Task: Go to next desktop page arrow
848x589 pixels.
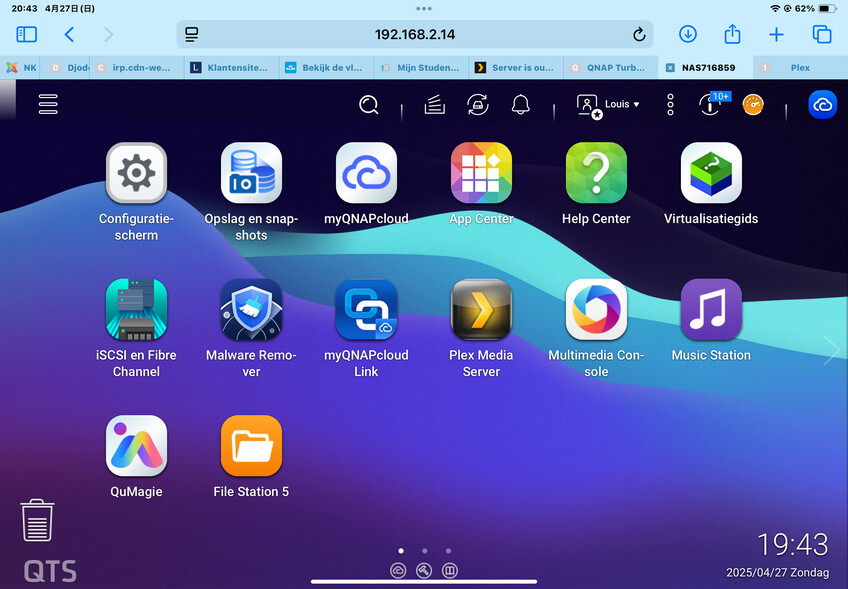Action: tap(832, 350)
